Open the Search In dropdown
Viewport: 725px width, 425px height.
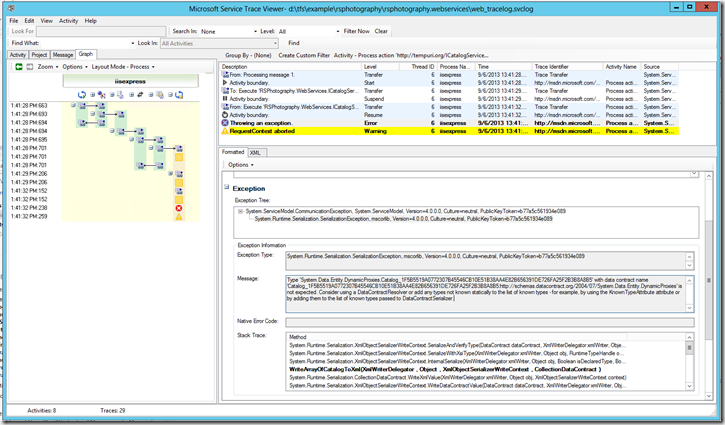(x=257, y=32)
